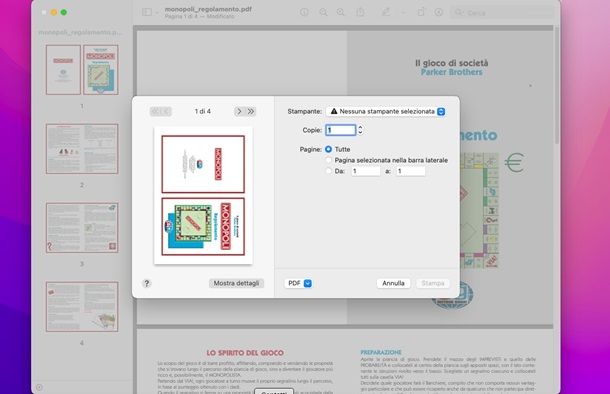Open the Stampante printer dropdown
This screenshot has height=394, width=610.
[x=386, y=112]
